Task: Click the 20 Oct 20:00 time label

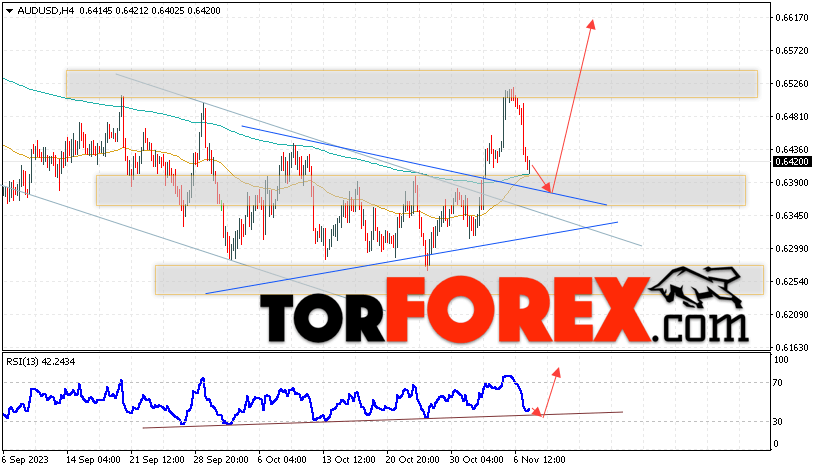Action: [413, 460]
